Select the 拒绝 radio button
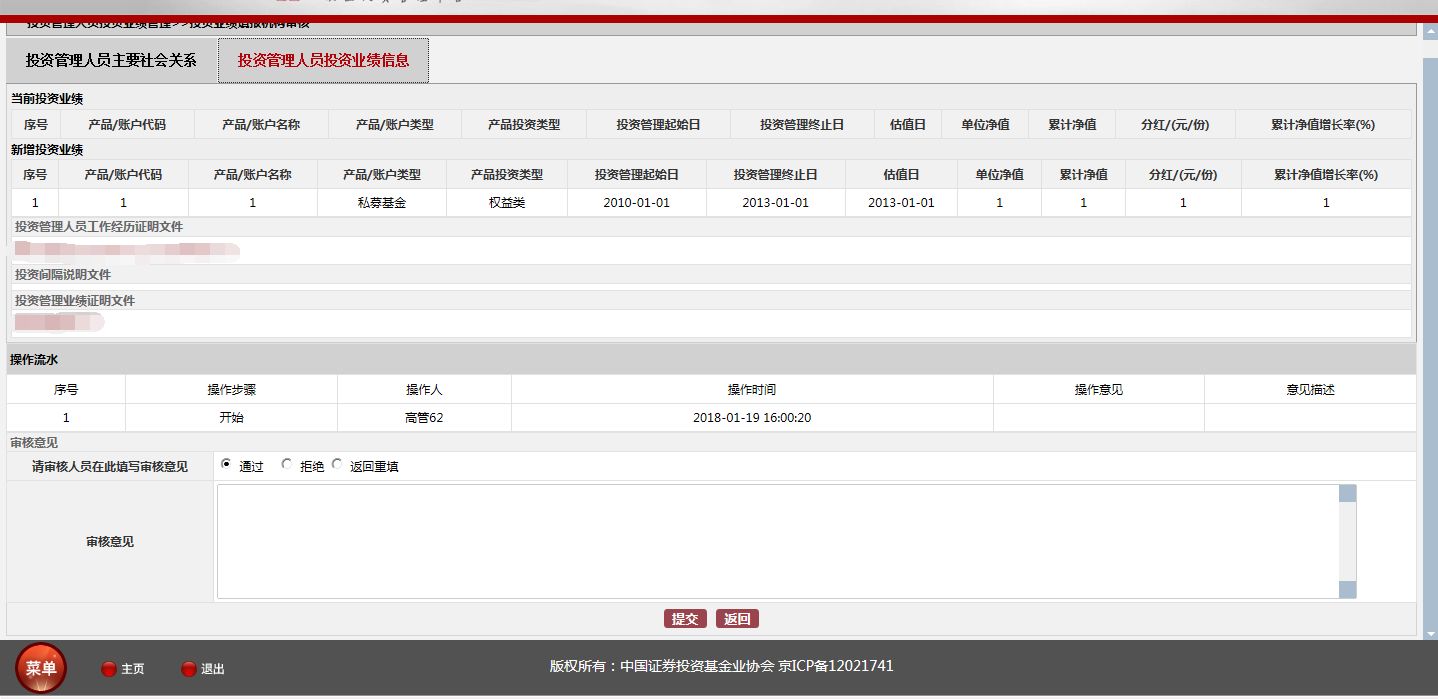1438x699 pixels. click(x=287, y=464)
